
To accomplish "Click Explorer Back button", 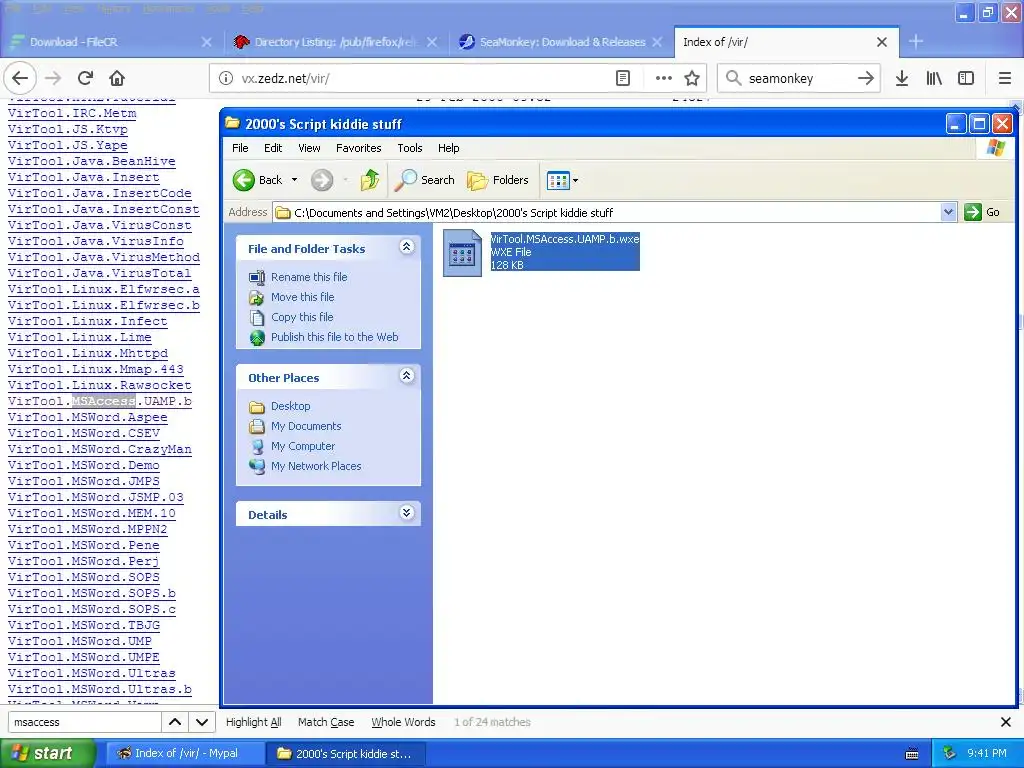I will click(257, 180).
